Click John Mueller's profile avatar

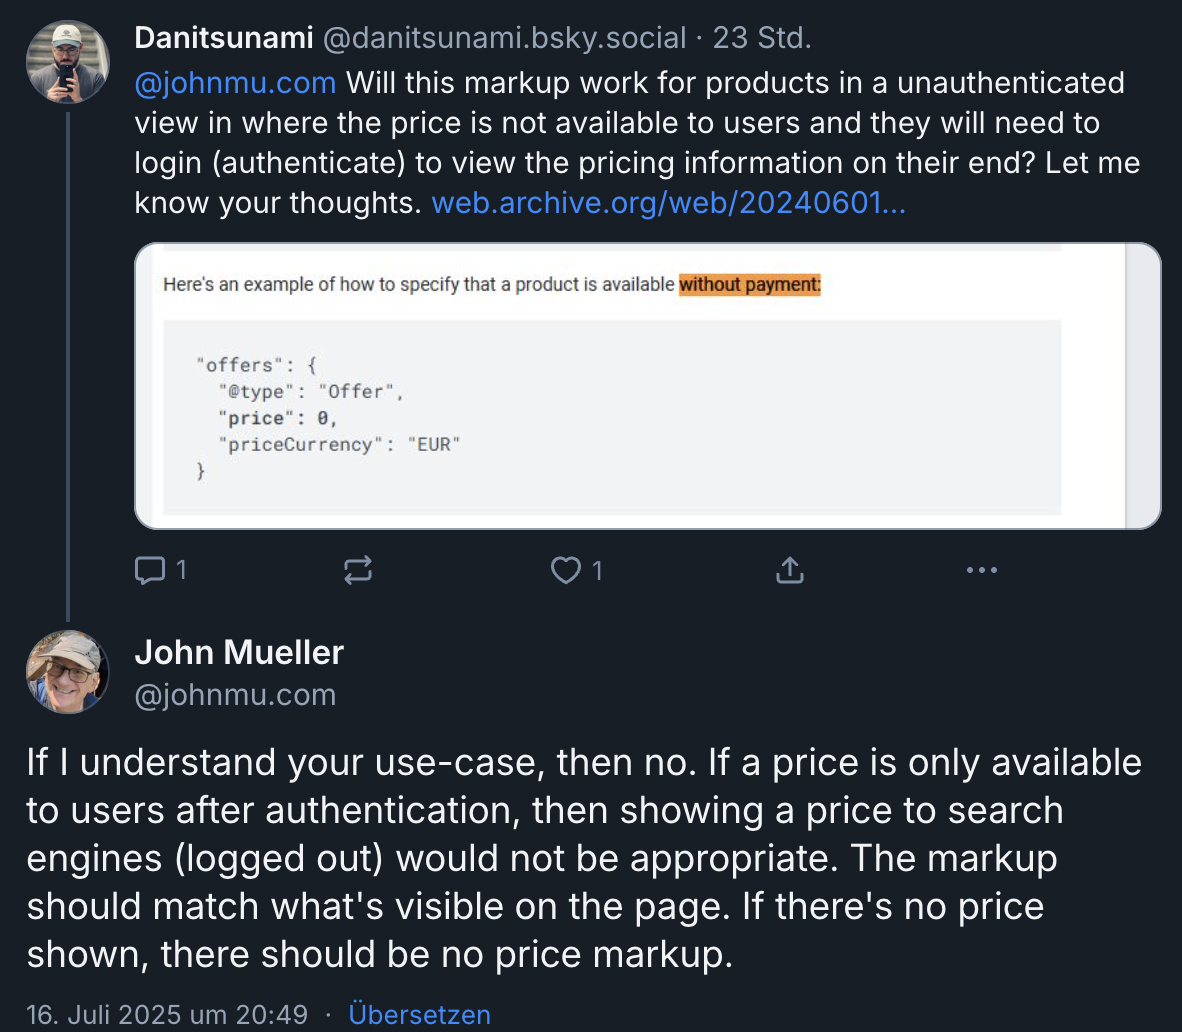point(67,672)
